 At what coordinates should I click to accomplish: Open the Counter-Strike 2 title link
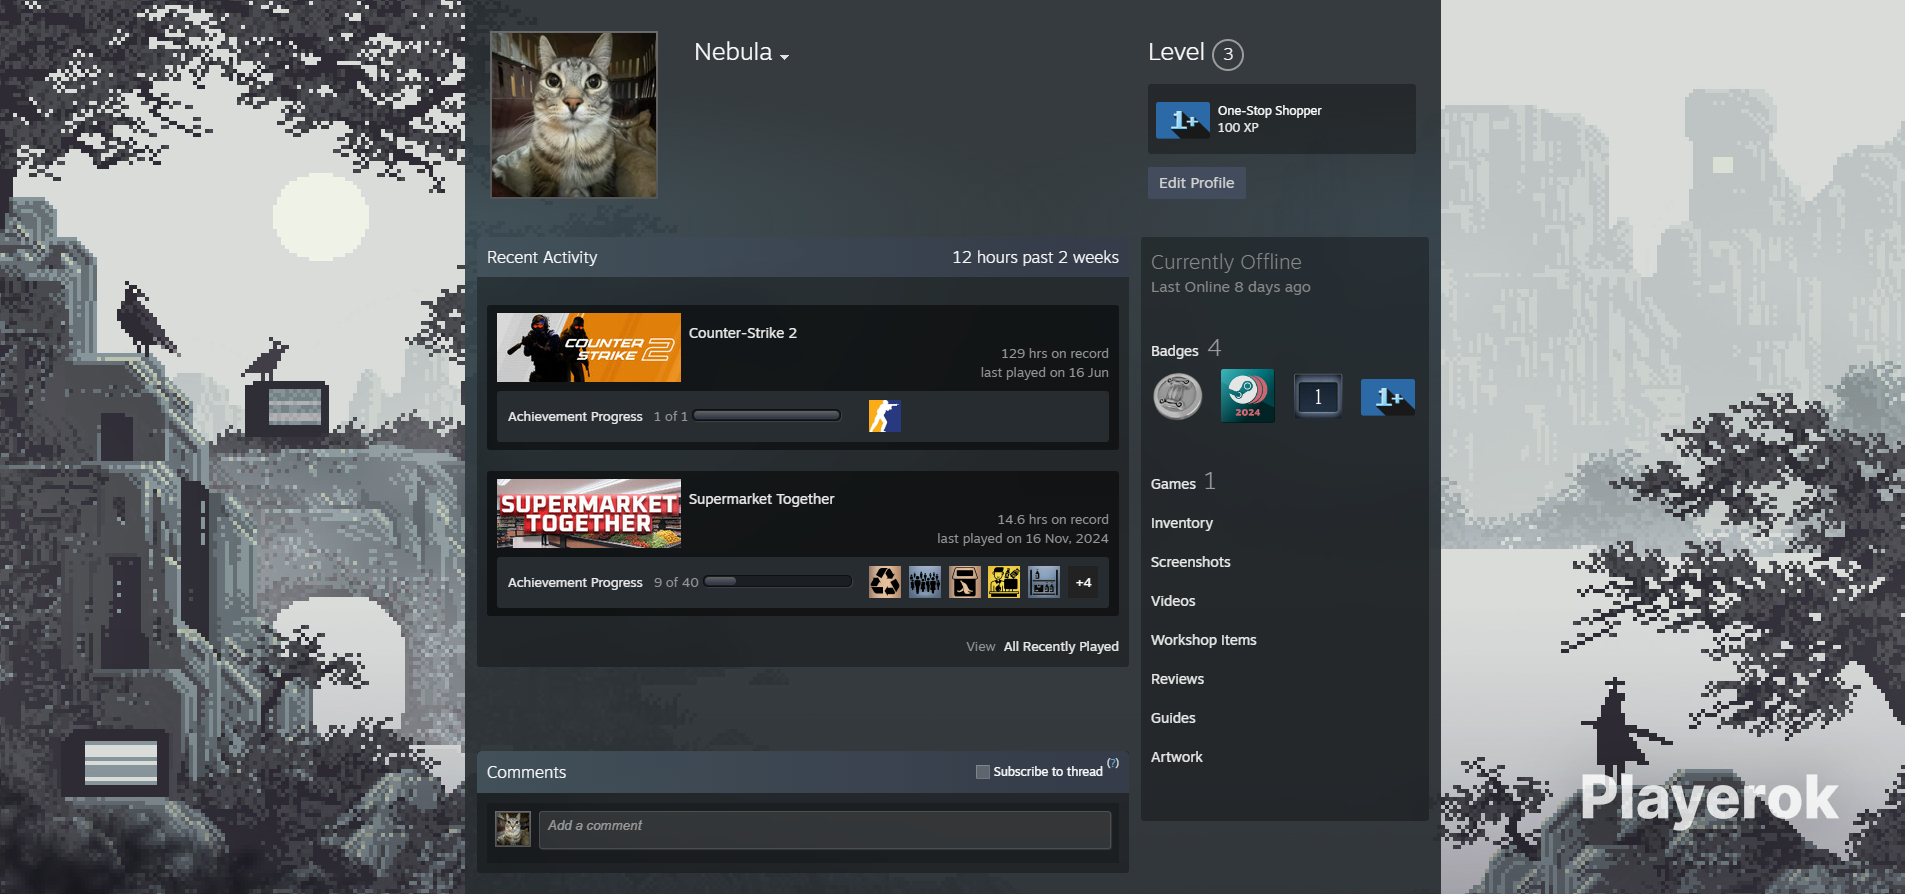coord(743,333)
